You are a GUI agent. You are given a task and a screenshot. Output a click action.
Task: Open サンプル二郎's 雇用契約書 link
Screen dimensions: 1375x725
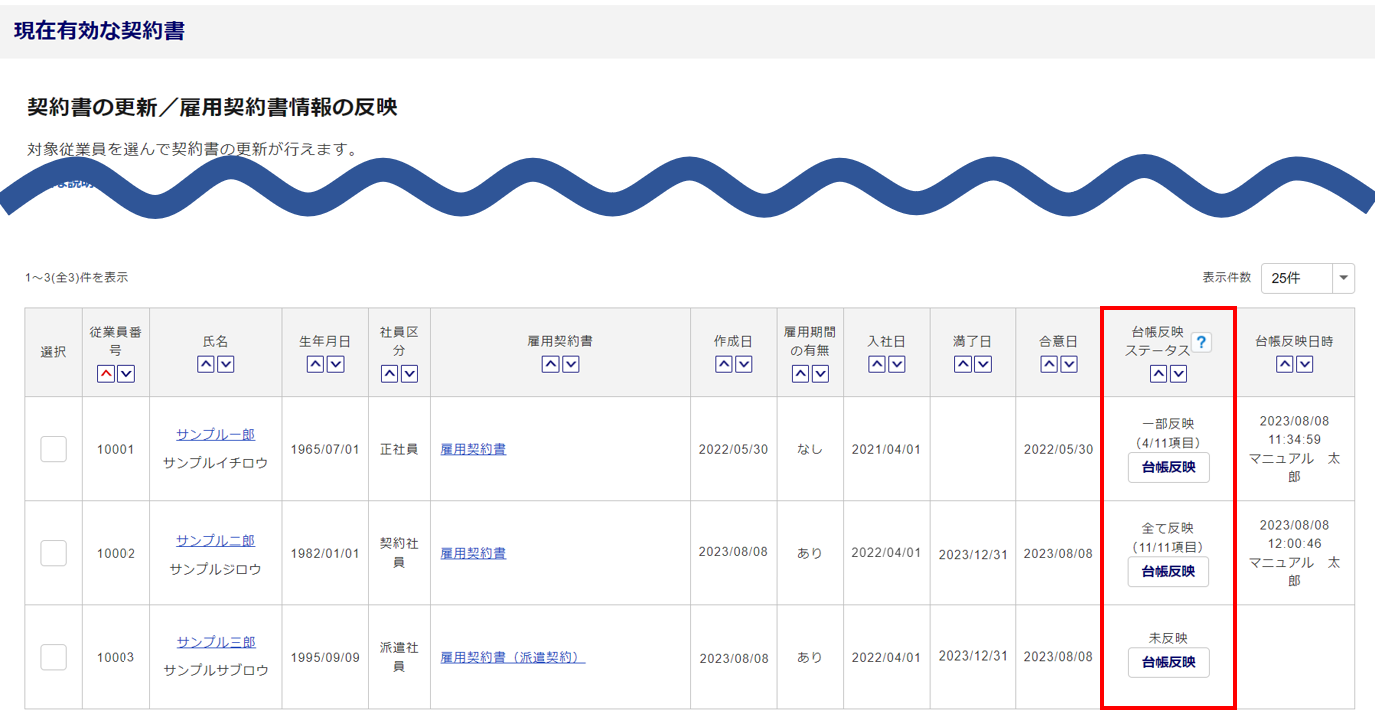coord(473,553)
